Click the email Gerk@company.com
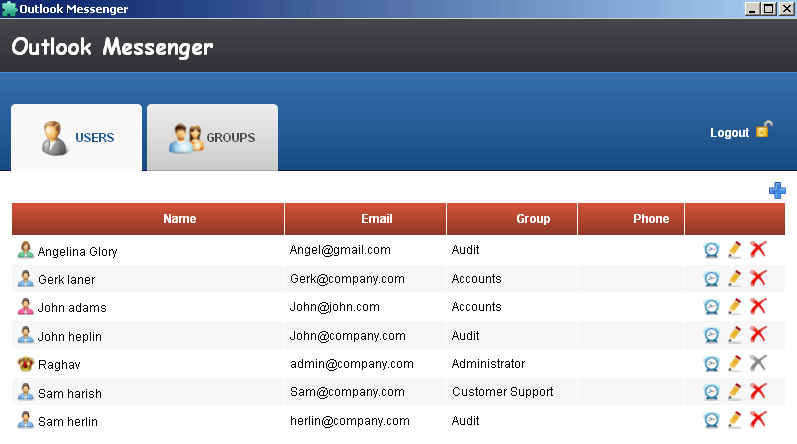797x444 pixels. click(347, 279)
